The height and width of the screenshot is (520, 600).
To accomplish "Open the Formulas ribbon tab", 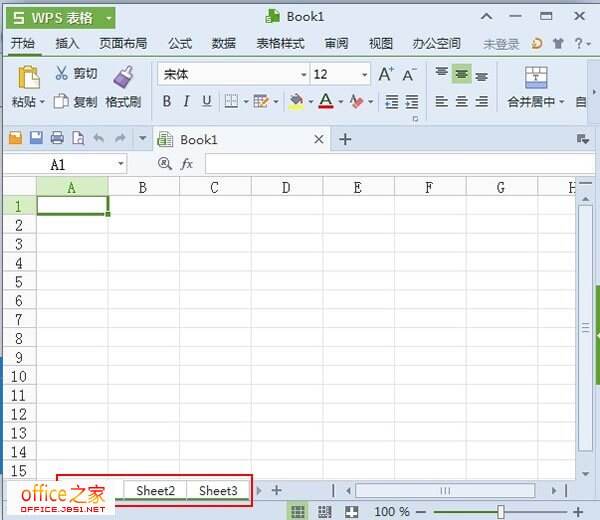I will 180,44.
